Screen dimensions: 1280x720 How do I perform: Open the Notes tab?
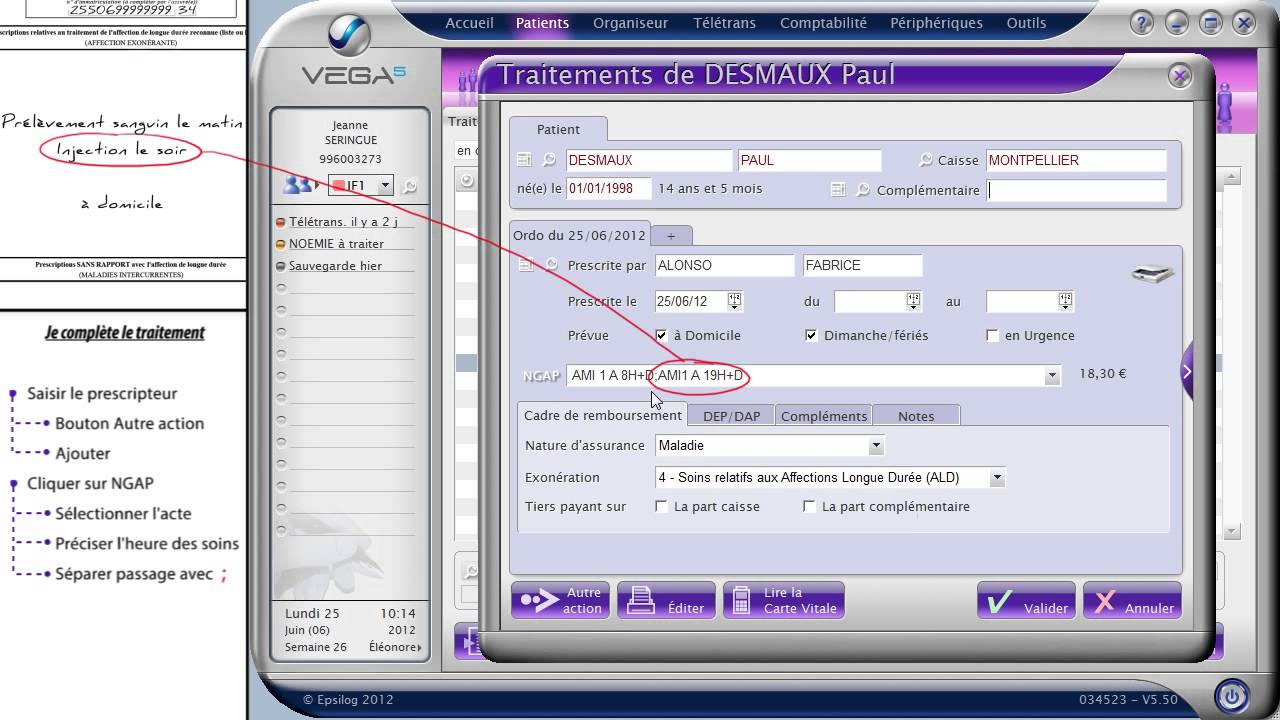(x=916, y=416)
